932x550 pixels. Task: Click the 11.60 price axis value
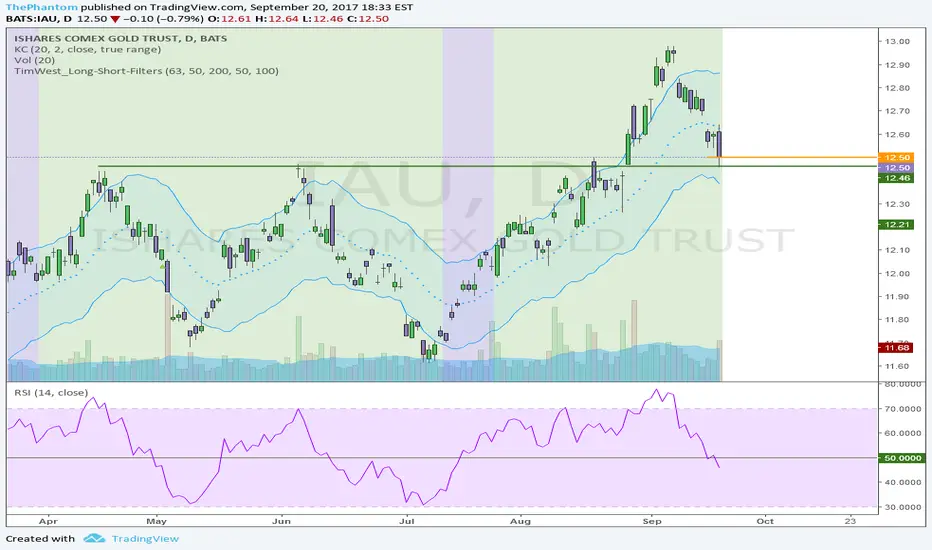point(897,366)
